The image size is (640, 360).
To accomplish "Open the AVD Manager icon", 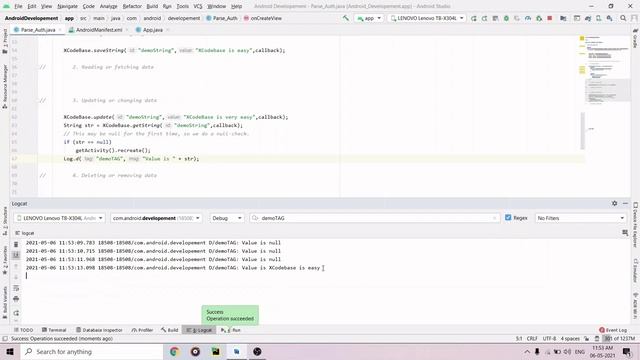I will click(598, 18).
